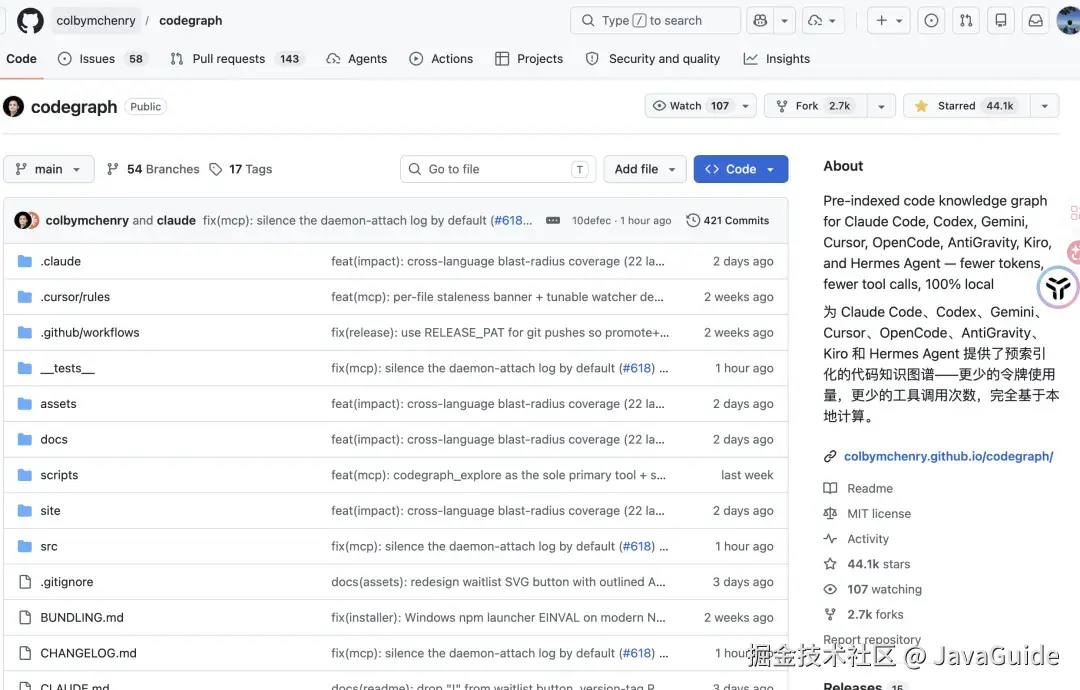Unstar the repository with Starred button
The height and width of the screenshot is (690, 1080).
tap(966, 106)
